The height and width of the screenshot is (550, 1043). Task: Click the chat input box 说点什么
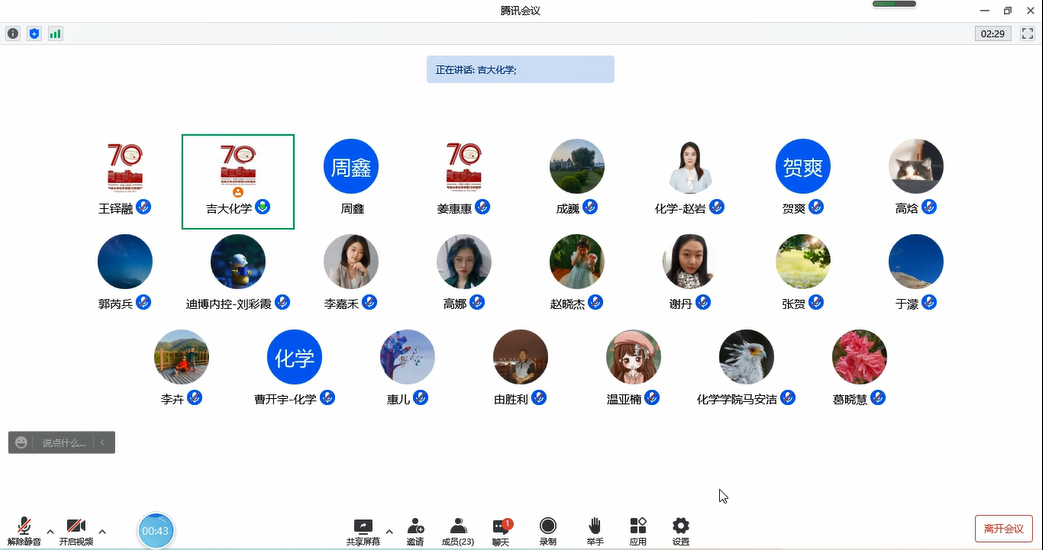click(63, 442)
